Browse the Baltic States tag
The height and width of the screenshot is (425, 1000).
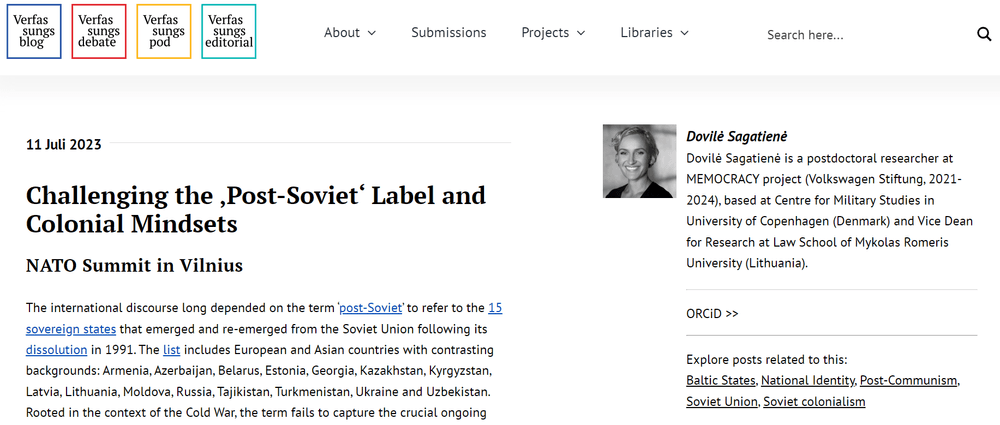coord(721,381)
